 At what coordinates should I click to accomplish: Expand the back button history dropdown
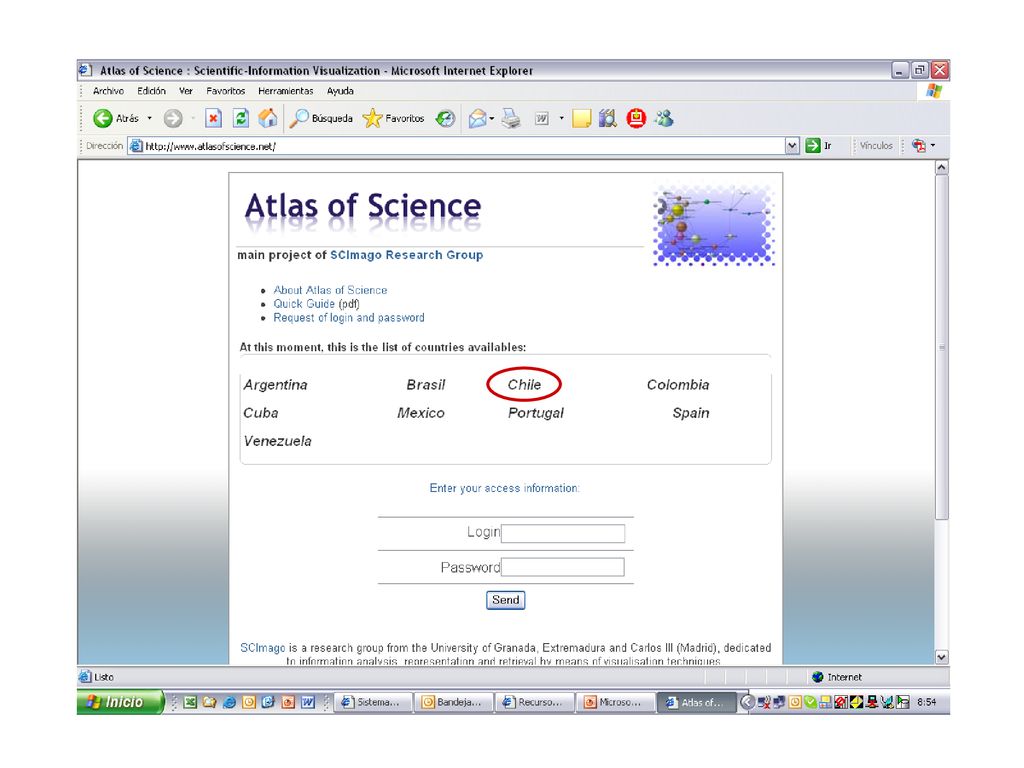150,118
